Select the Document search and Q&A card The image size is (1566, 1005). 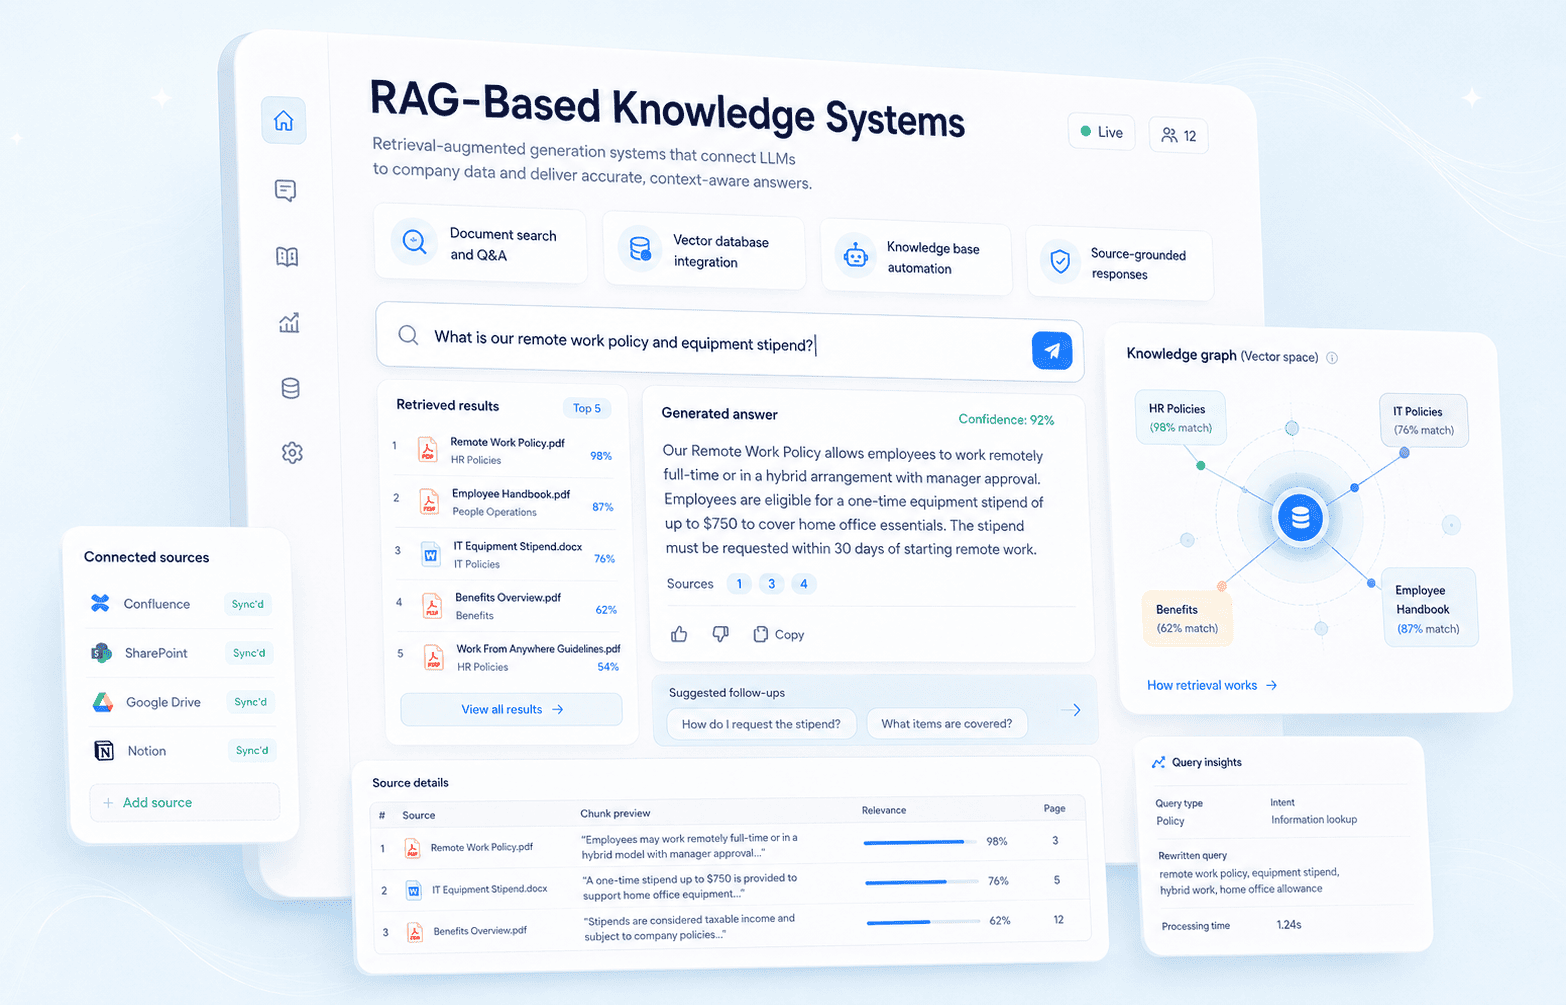click(x=481, y=243)
